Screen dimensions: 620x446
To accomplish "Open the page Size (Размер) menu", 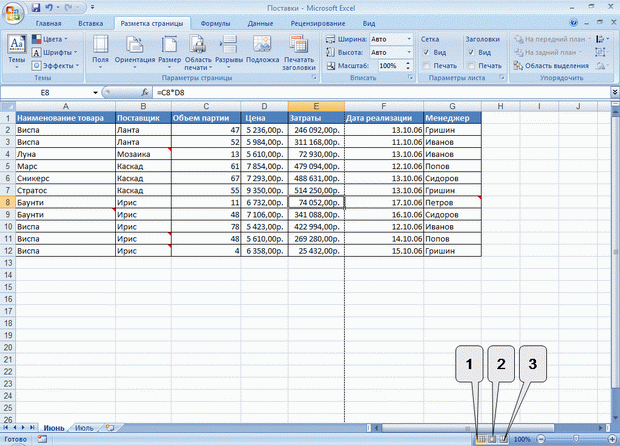I will point(170,52).
